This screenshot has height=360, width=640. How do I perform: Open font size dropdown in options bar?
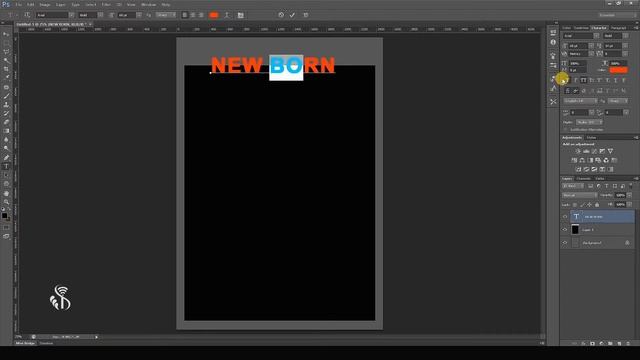139,15
